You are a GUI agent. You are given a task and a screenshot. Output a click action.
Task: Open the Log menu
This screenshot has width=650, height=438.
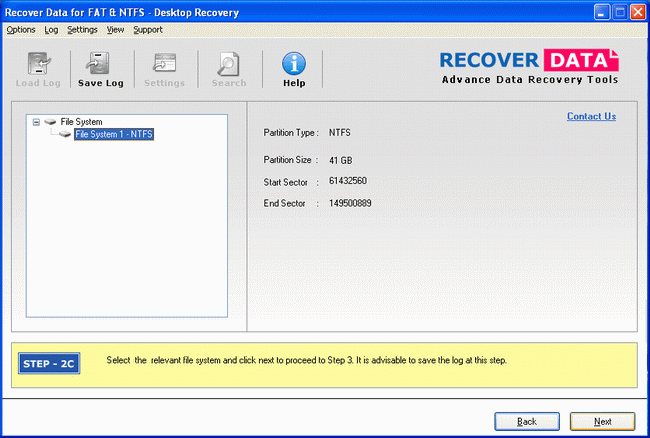[x=51, y=30]
